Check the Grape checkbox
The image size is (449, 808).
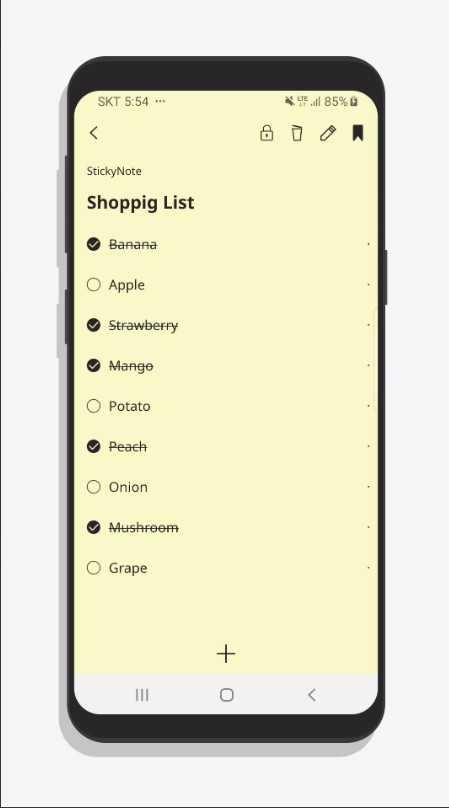point(93,568)
